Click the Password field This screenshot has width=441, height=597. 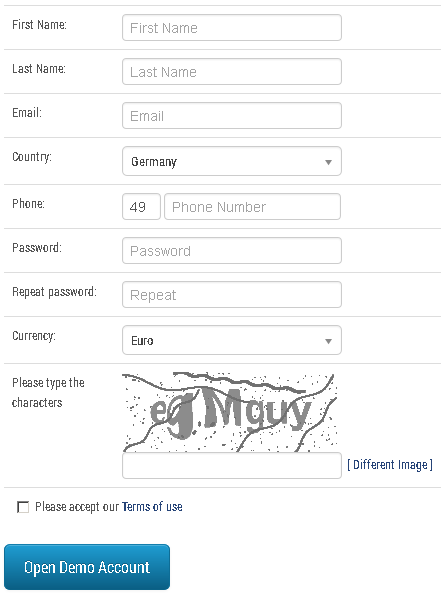[232, 251]
